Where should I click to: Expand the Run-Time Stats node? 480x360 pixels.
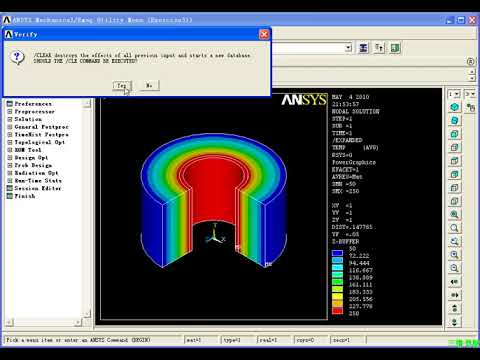click(10, 181)
